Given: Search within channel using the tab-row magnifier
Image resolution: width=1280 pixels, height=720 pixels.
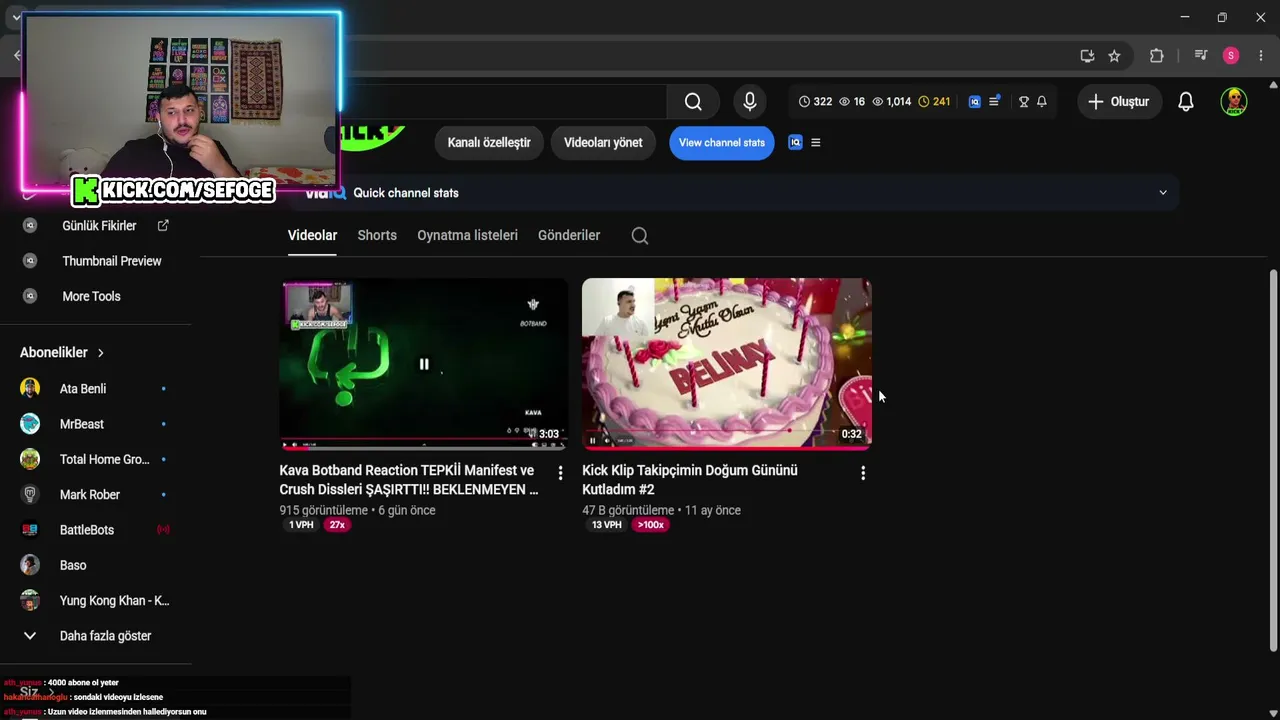Looking at the screenshot, I should (640, 236).
